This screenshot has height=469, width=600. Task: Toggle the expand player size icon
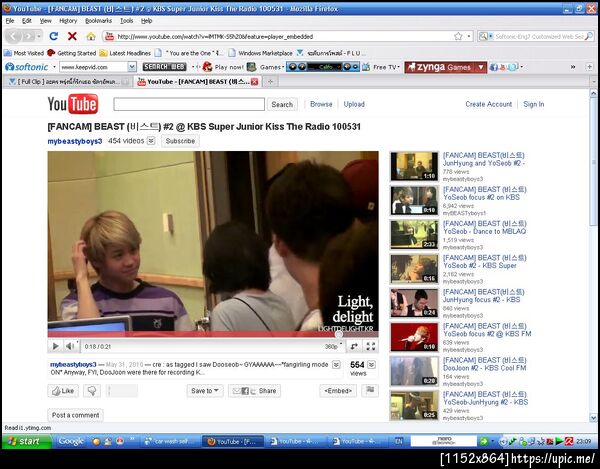pyautogui.click(x=354, y=346)
